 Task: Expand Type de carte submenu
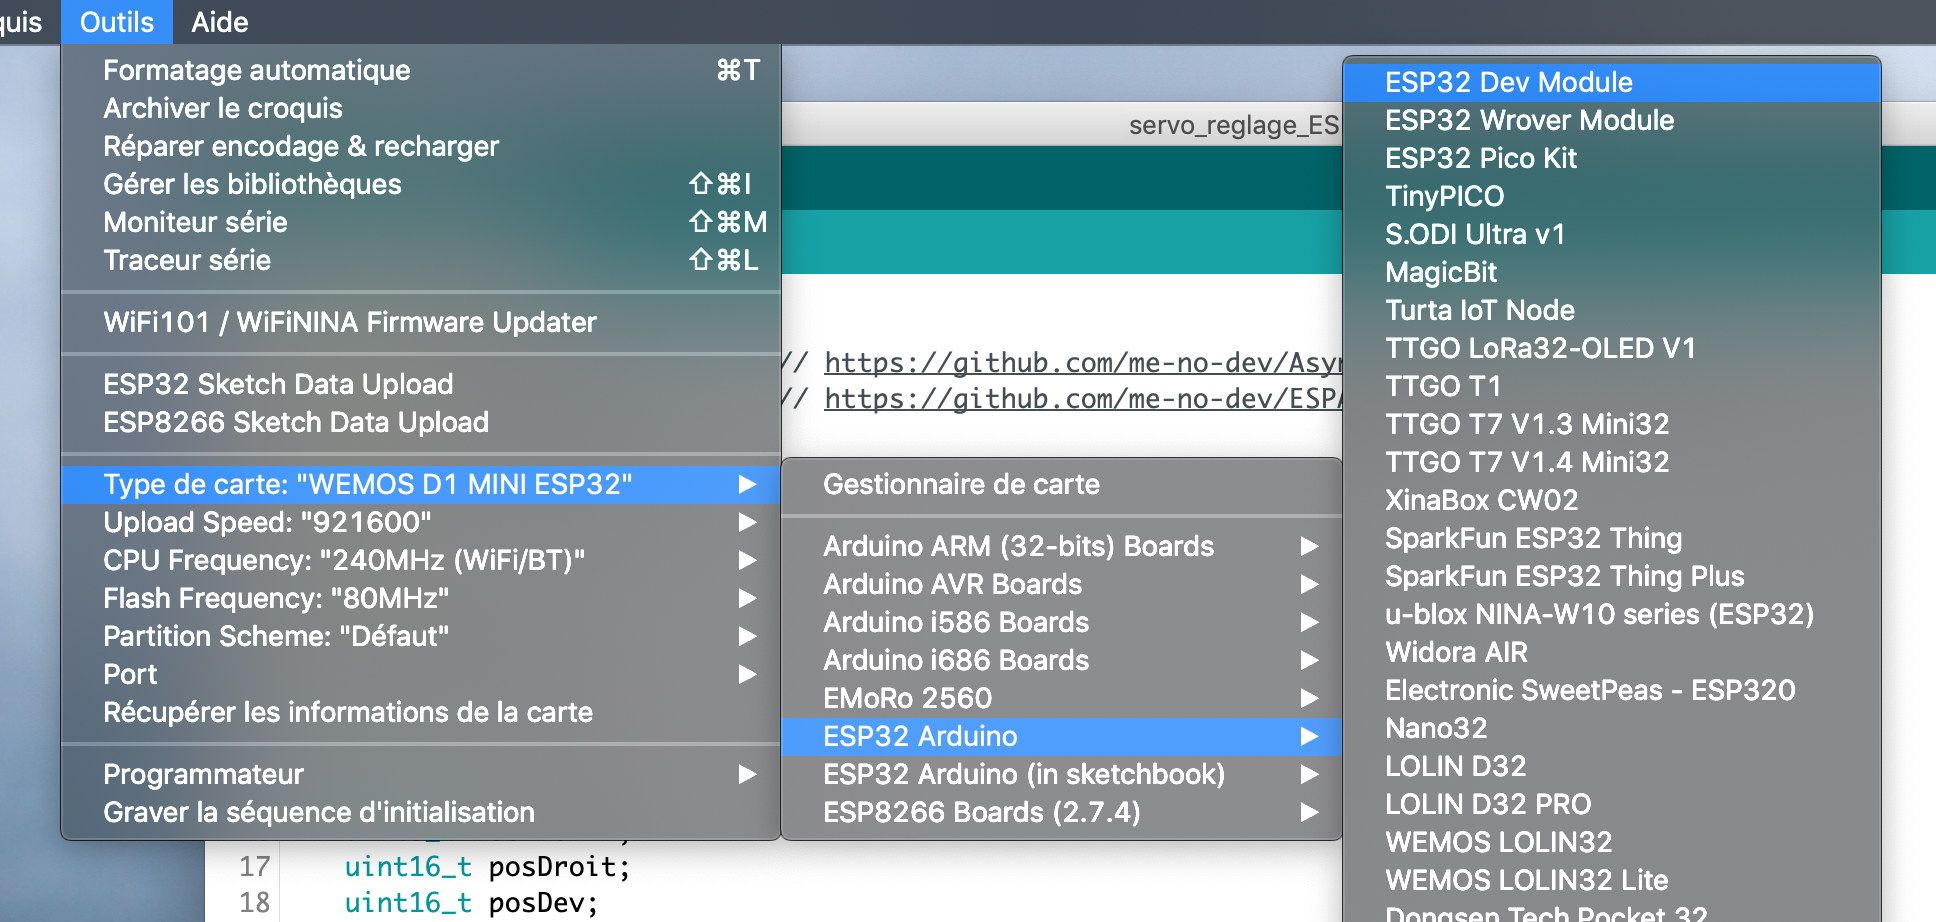[421, 484]
